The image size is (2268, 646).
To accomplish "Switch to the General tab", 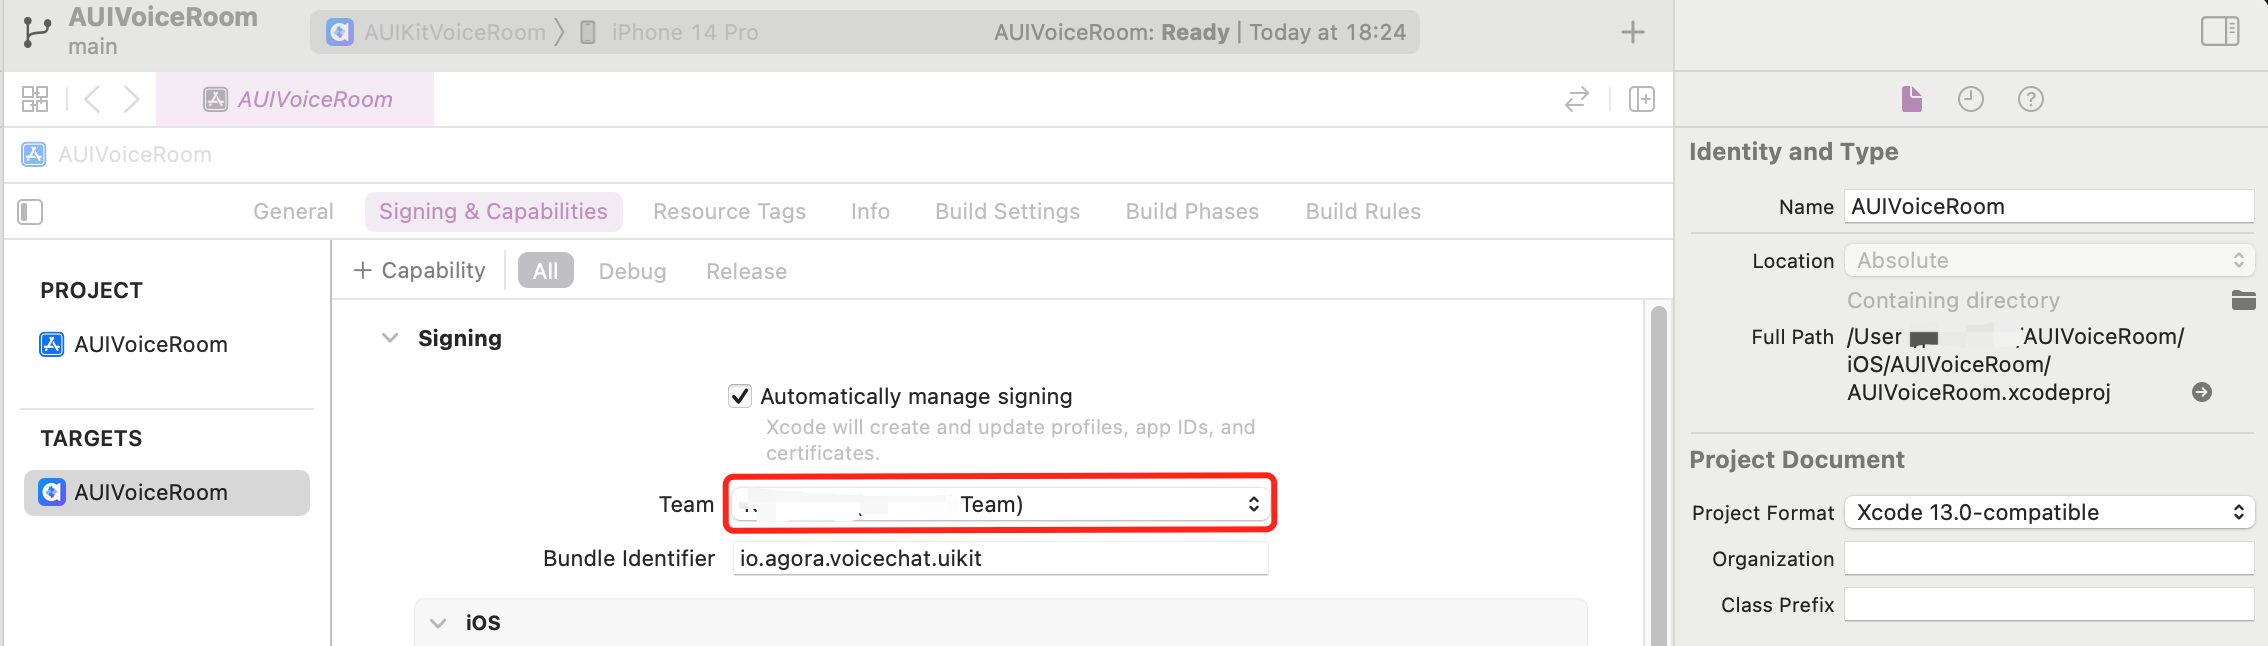I will click(293, 212).
